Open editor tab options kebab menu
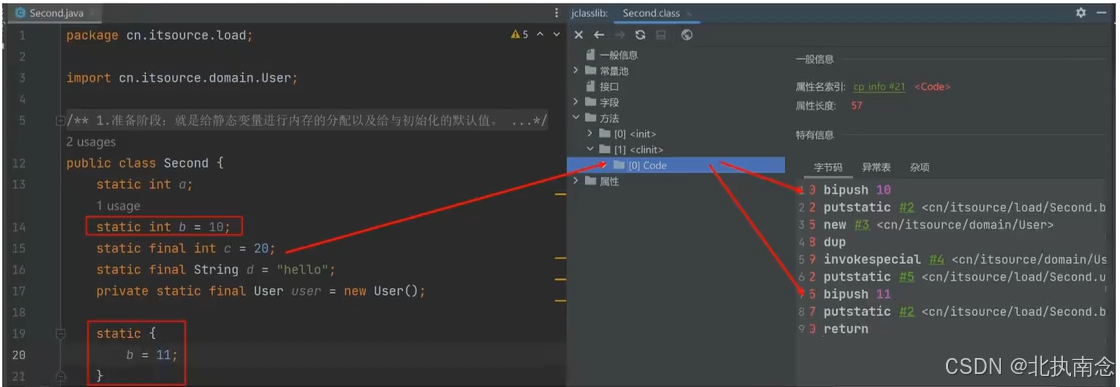Image resolution: width=1120 pixels, height=387 pixels. 556,13
